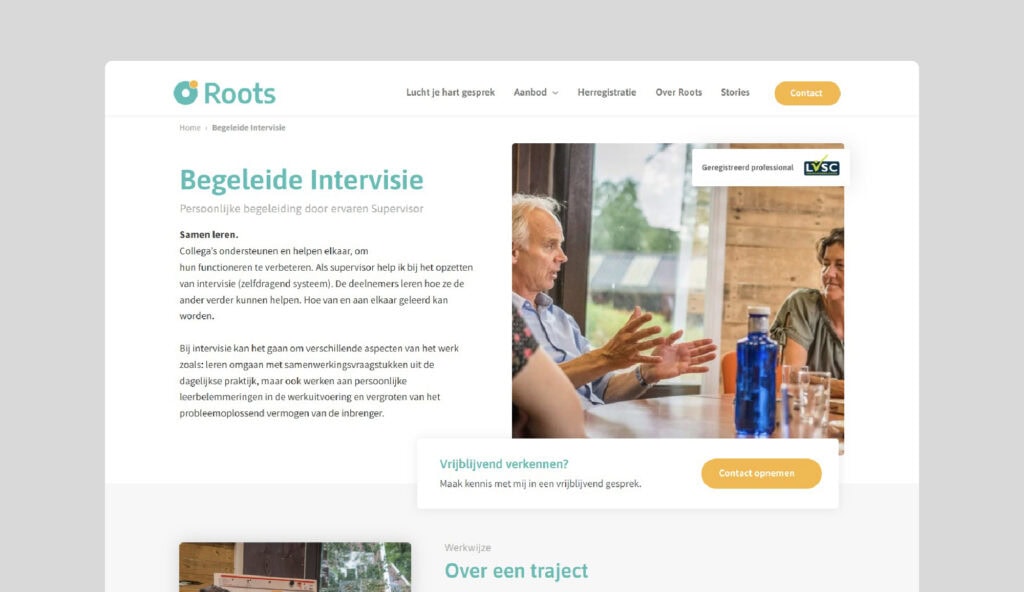1024x592 pixels.
Task: Open the Aanbod menu item
Action: [x=530, y=92]
